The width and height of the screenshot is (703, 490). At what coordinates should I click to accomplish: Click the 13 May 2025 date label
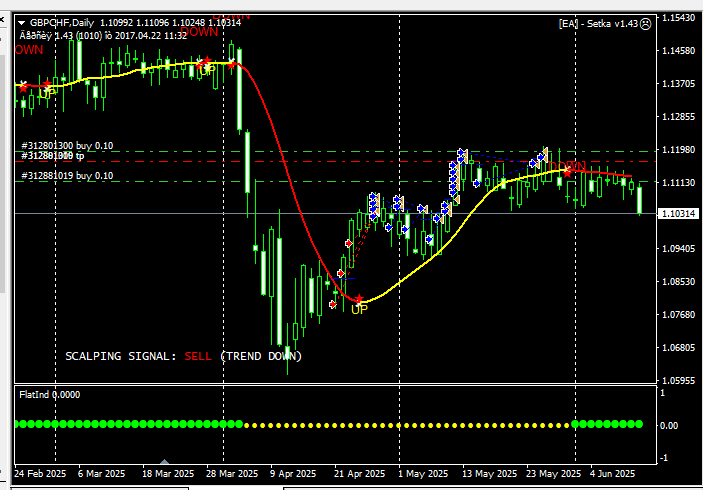(x=489, y=474)
